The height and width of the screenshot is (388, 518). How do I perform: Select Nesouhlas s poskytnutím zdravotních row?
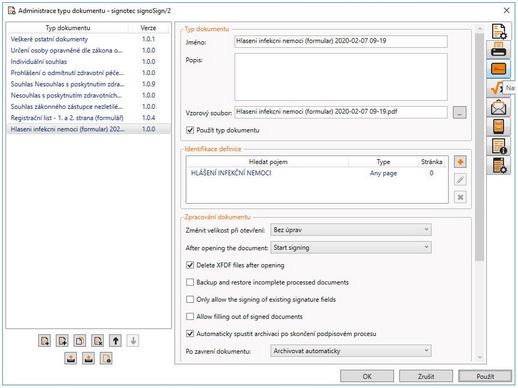coord(88,95)
